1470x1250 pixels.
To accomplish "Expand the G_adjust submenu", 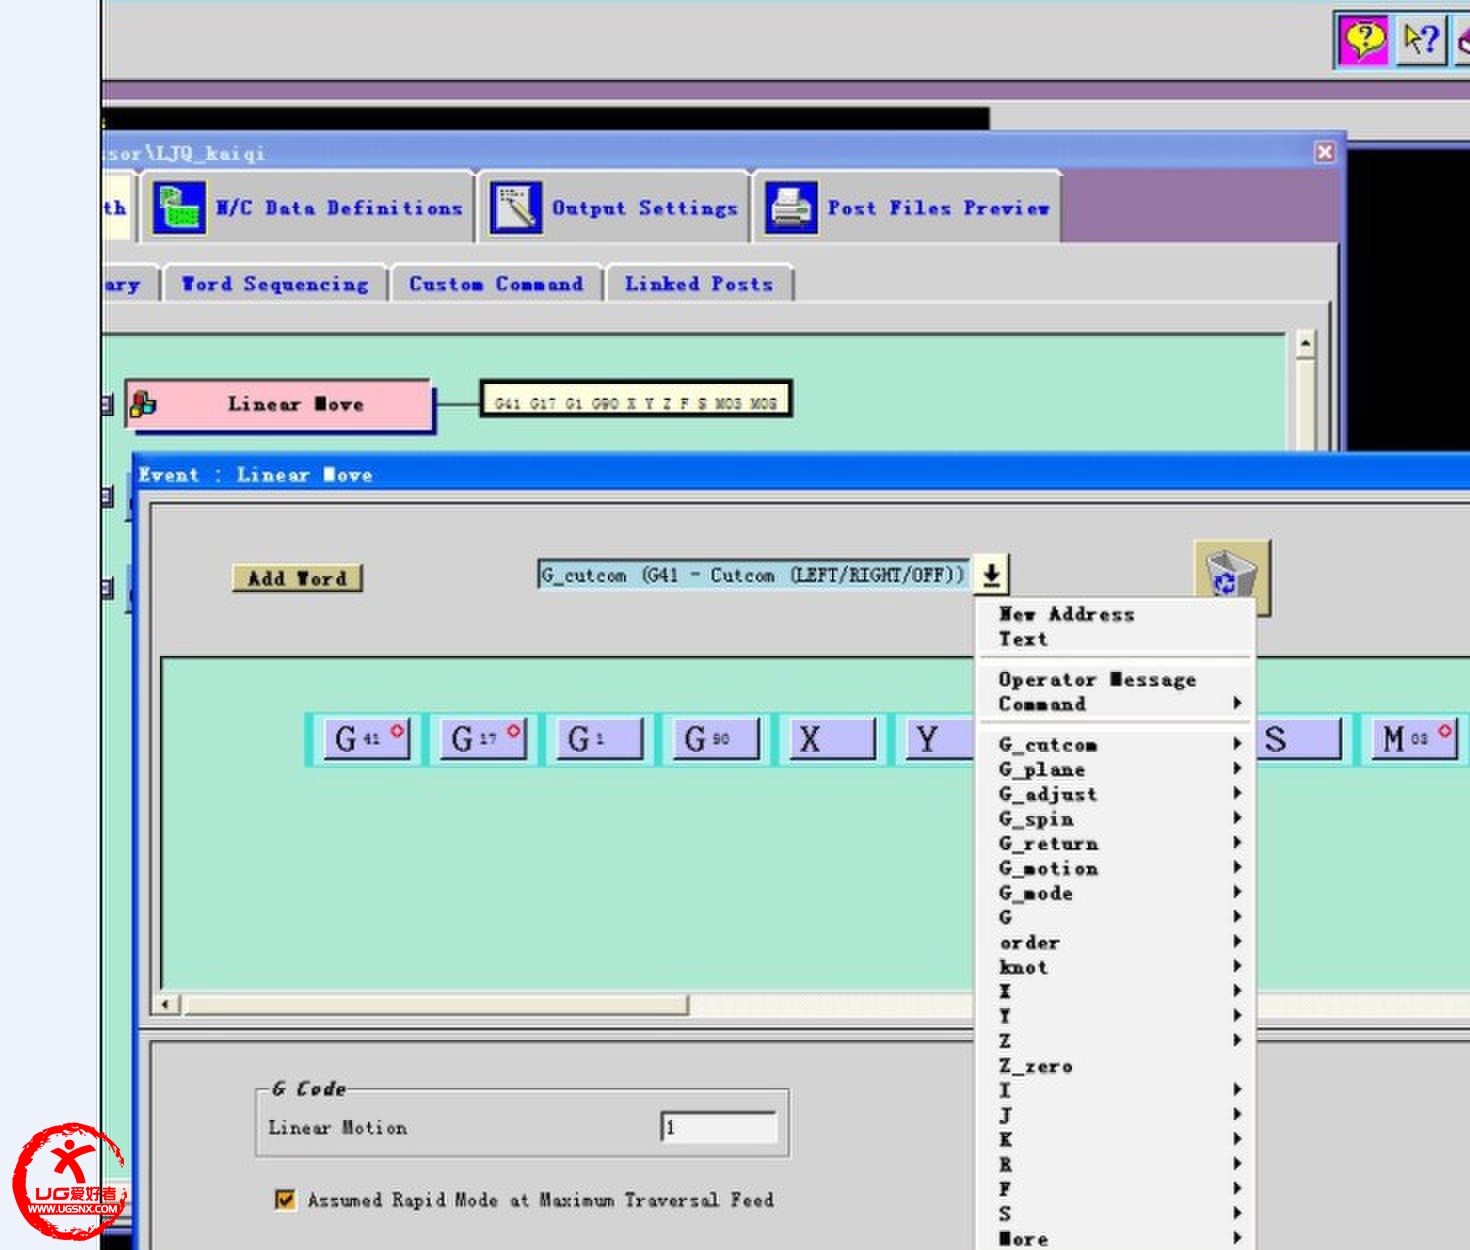I will 1114,794.
